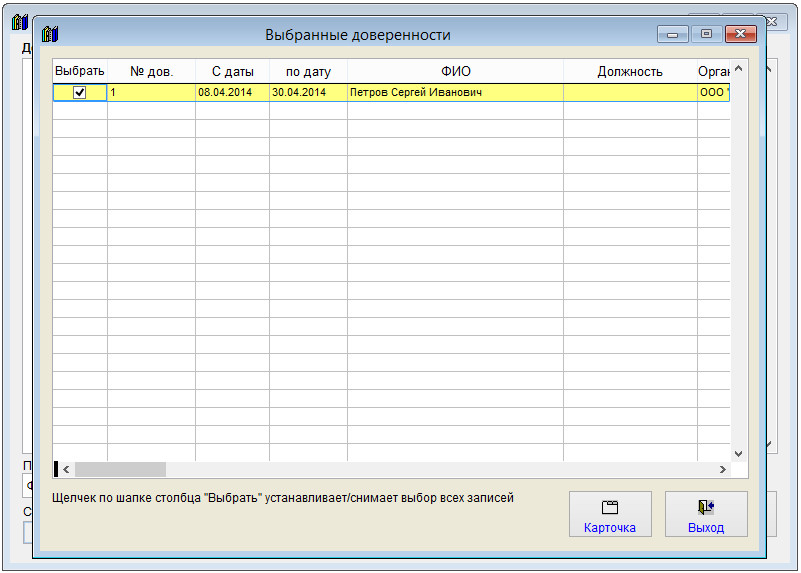The width and height of the screenshot is (801, 573).
Task: Click the Должность column header
Action: click(630, 71)
